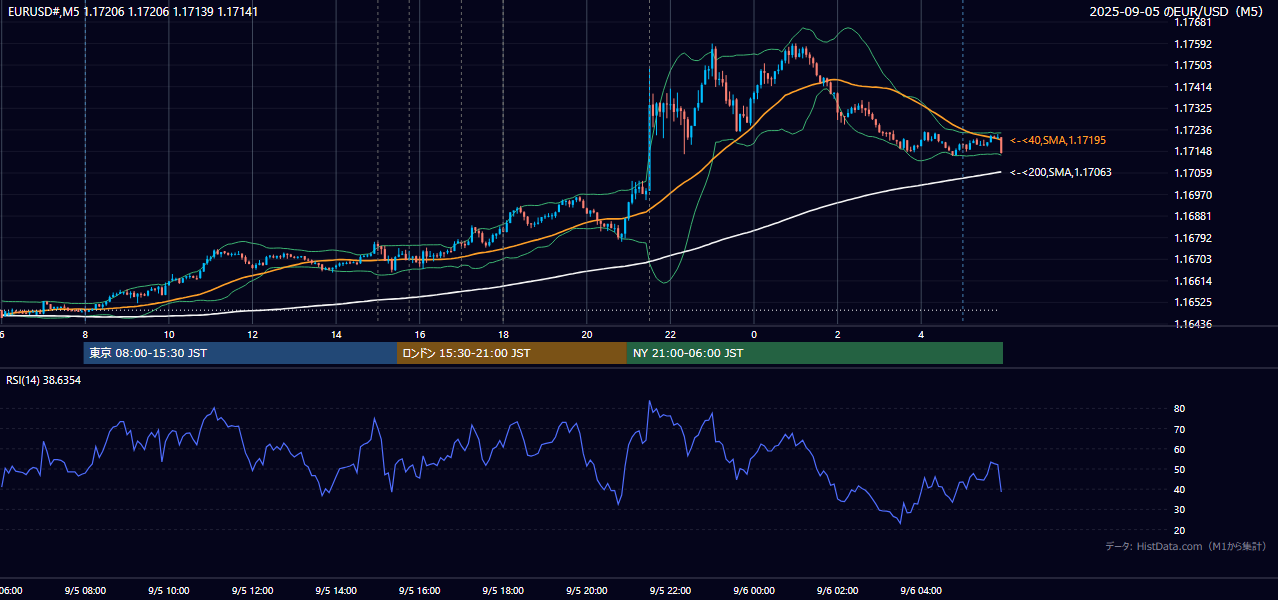Screen dimensions: 1278x600
Task: Click hour label 16 under the price chart
Action: (420, 334)
